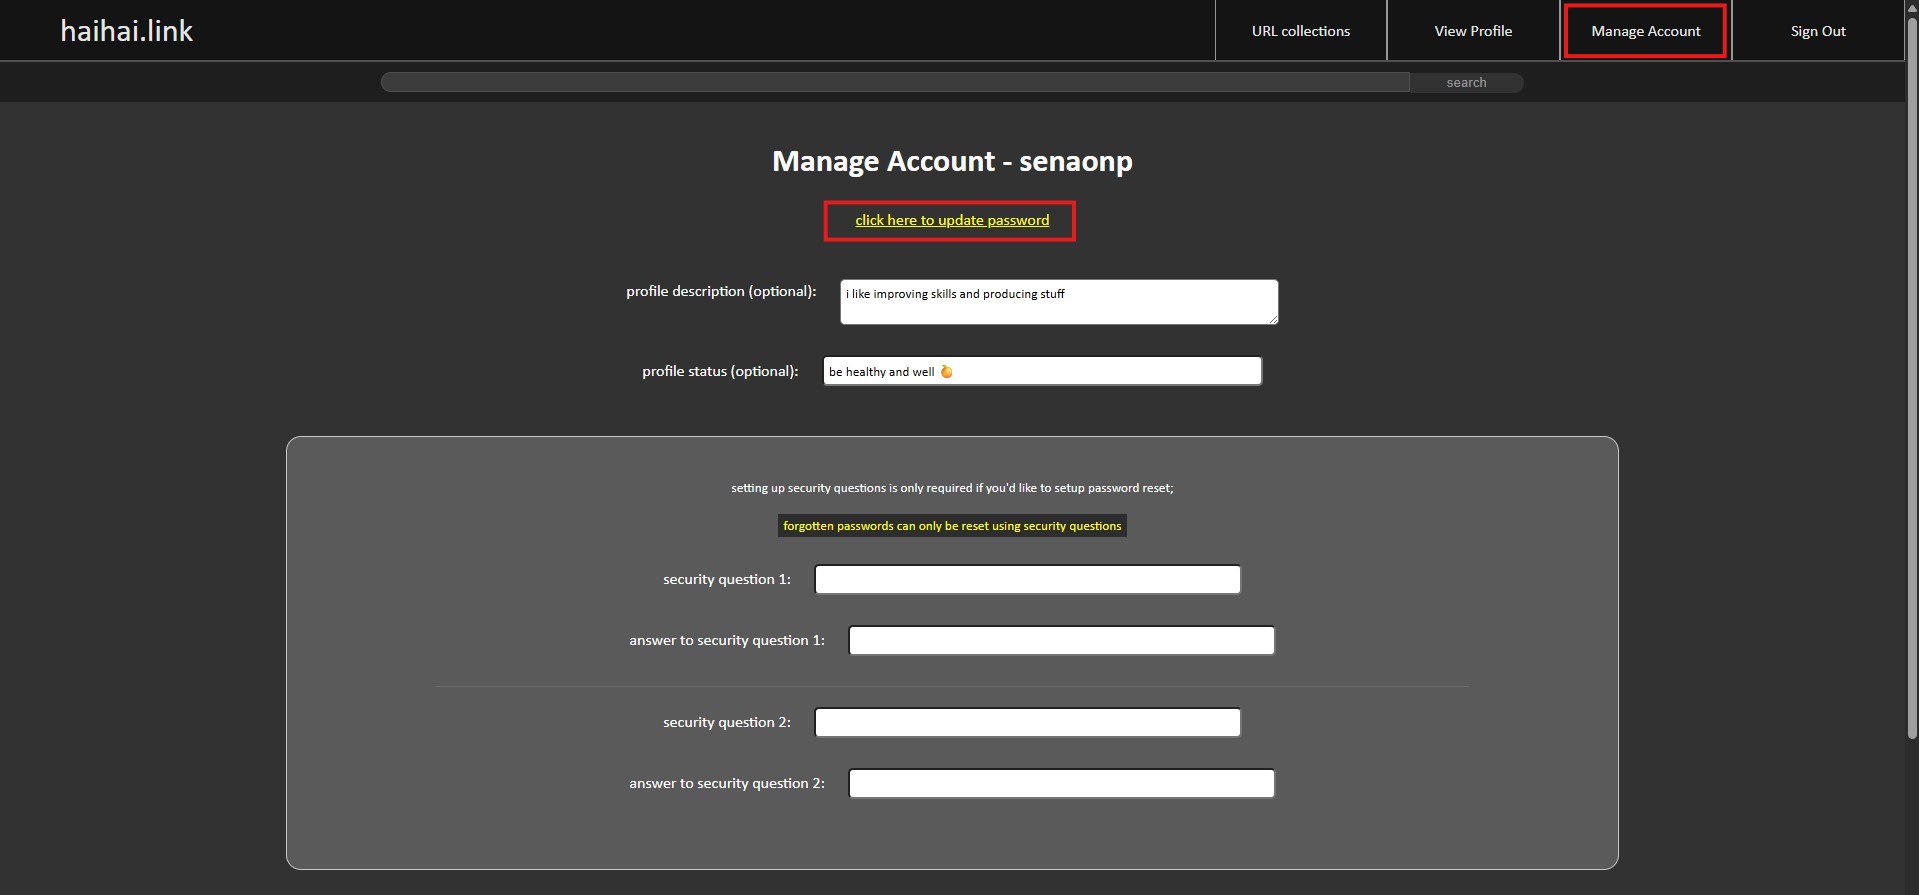Click the haihai.link site logo
Screen dimensions: 1919x895
coord(127,31)
